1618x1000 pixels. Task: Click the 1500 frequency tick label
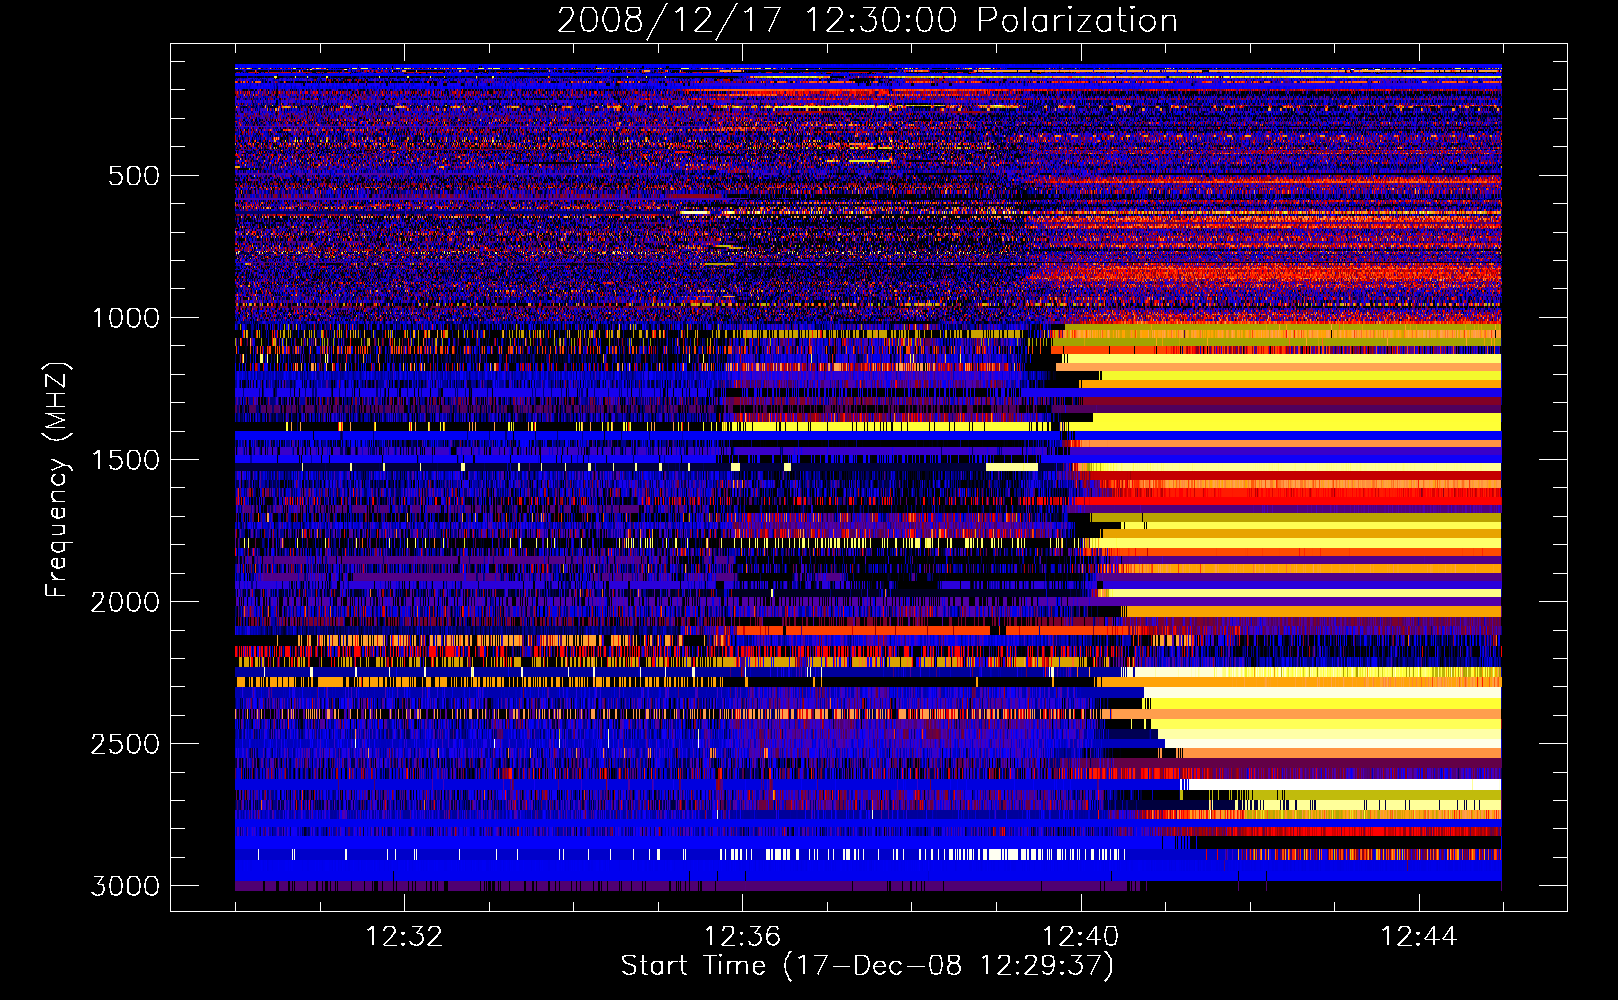click(x=126, y=460)
